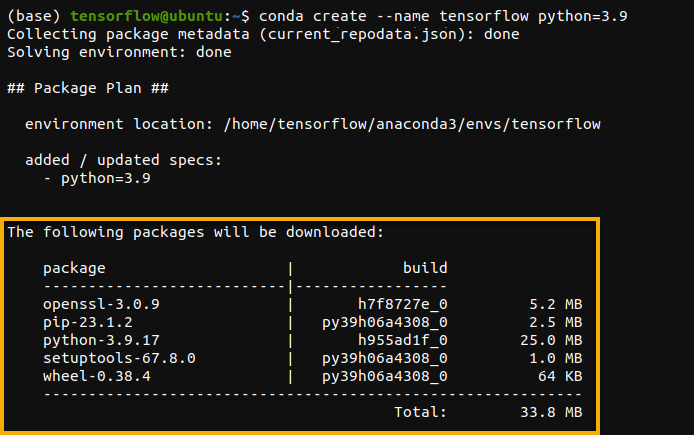Click the python size '25.0 MB'

(x=551, y=340)
